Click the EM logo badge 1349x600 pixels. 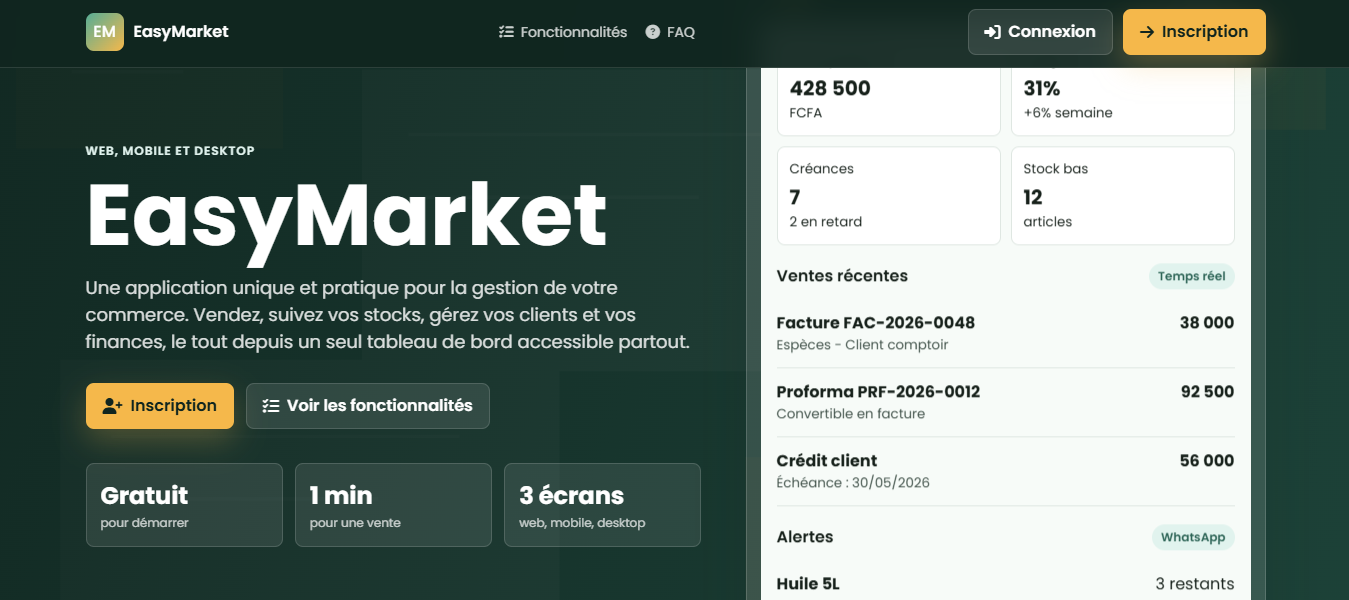tap(105, 32)
